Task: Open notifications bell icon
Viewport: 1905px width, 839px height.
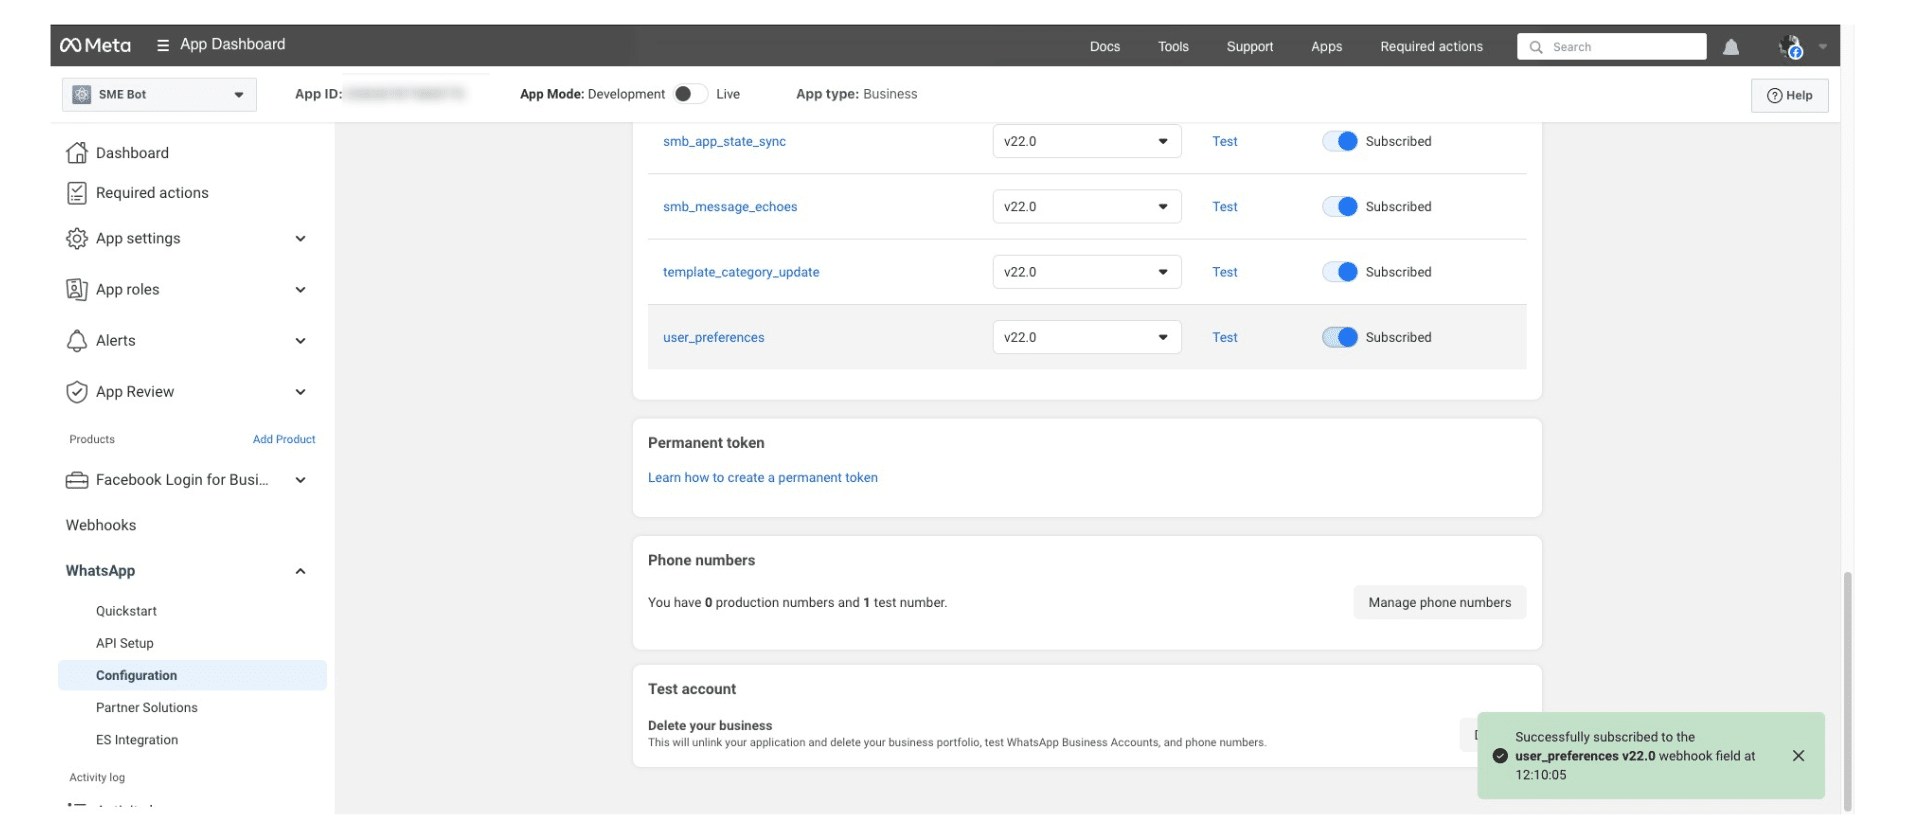Action: click(x=1731, y=47)
